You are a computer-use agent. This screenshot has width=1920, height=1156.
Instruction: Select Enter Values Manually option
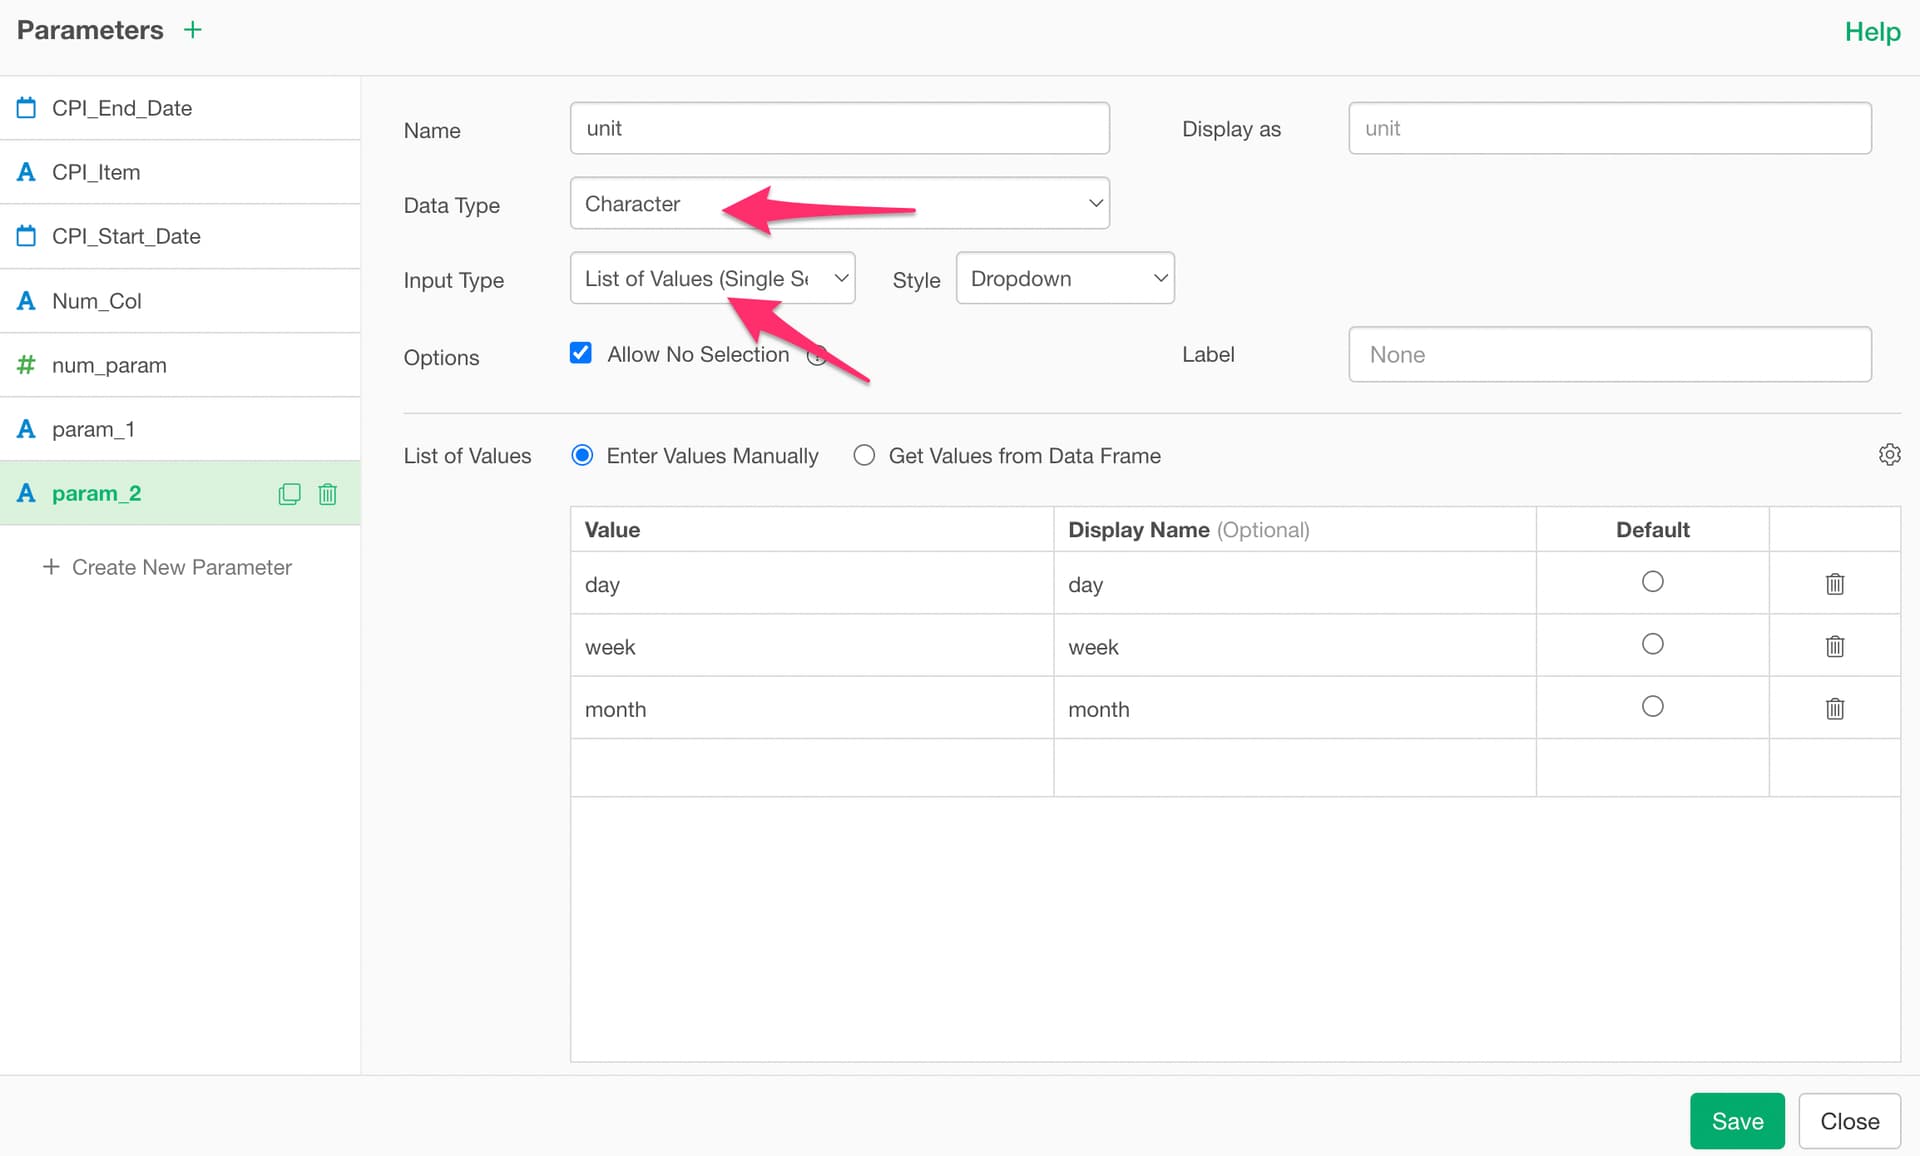coord(582,456)
